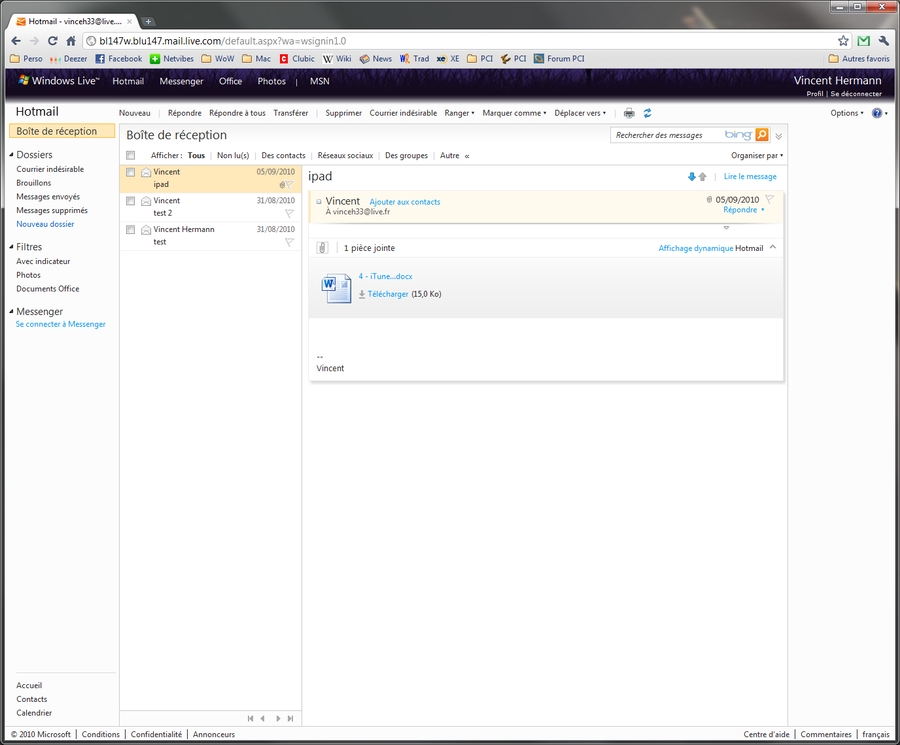This screenshot has height=745, width=900.
Task: Open the Options dropdown menu
Action: (846, 113)
